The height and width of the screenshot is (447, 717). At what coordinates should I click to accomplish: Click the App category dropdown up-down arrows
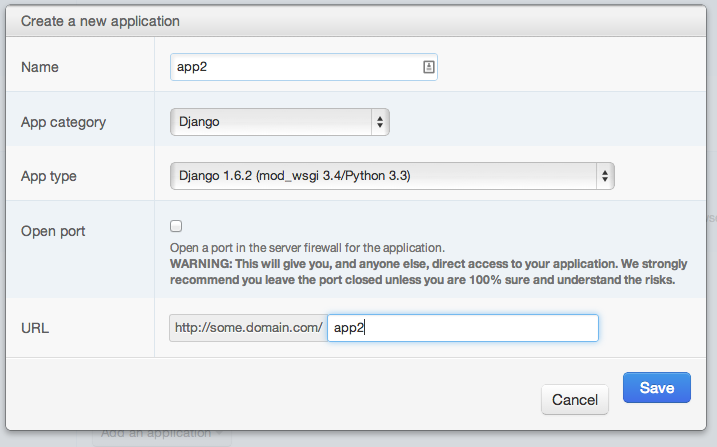coord(380,122)
